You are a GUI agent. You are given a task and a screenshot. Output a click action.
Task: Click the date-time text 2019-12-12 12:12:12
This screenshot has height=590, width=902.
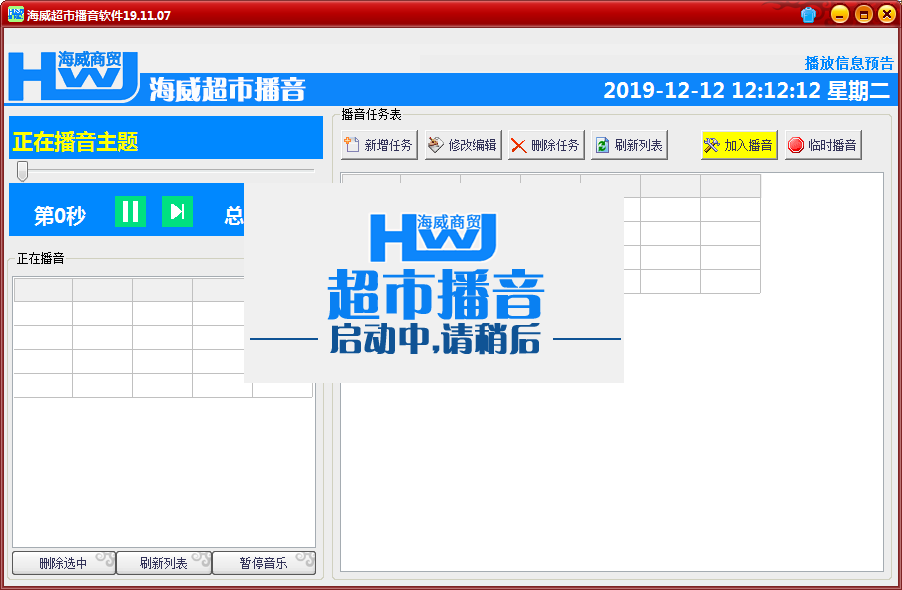pos(712,90)
